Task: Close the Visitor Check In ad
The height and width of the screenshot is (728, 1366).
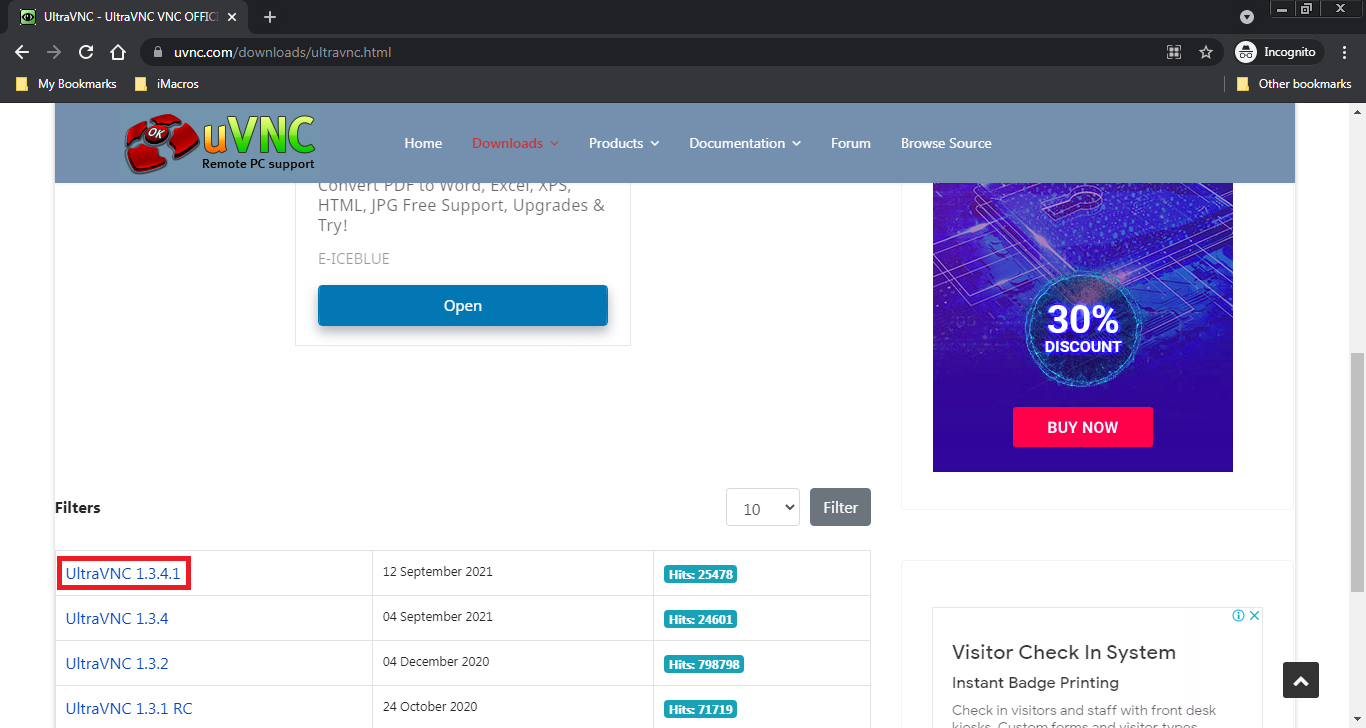Action: pyautogui.click(x=1255, y=616)
